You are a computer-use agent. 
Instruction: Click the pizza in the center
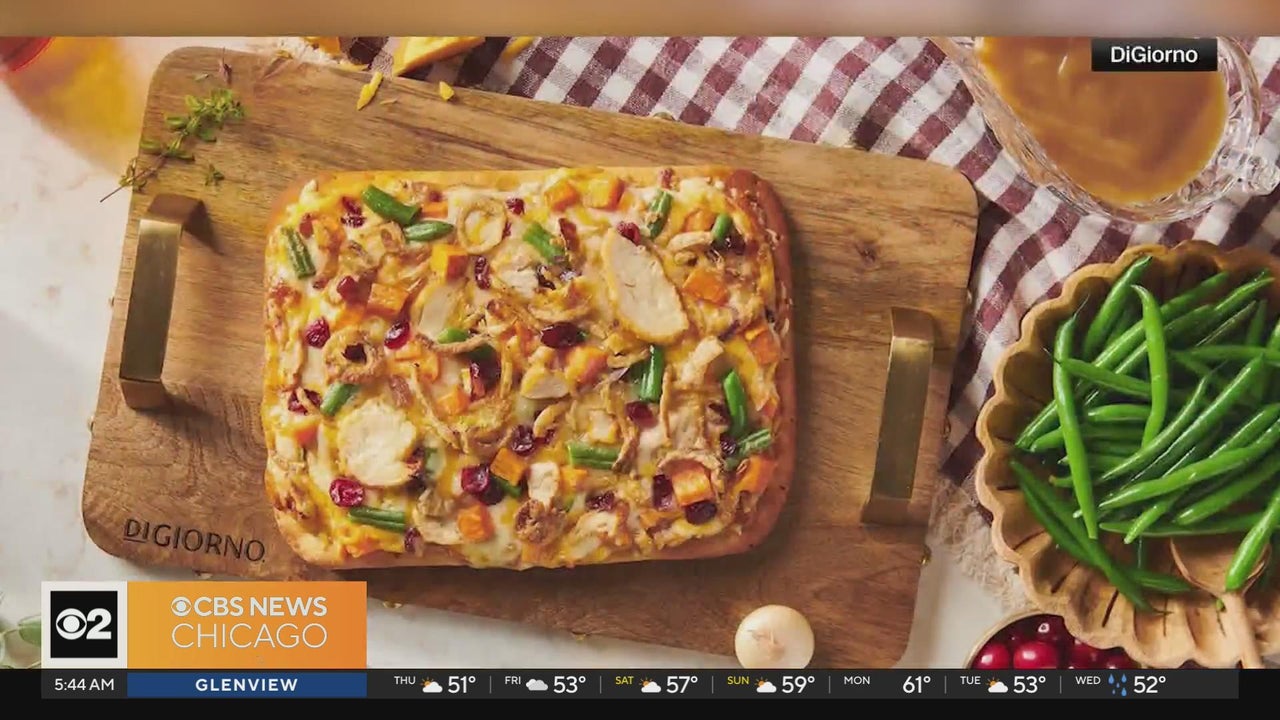[527, 365]
